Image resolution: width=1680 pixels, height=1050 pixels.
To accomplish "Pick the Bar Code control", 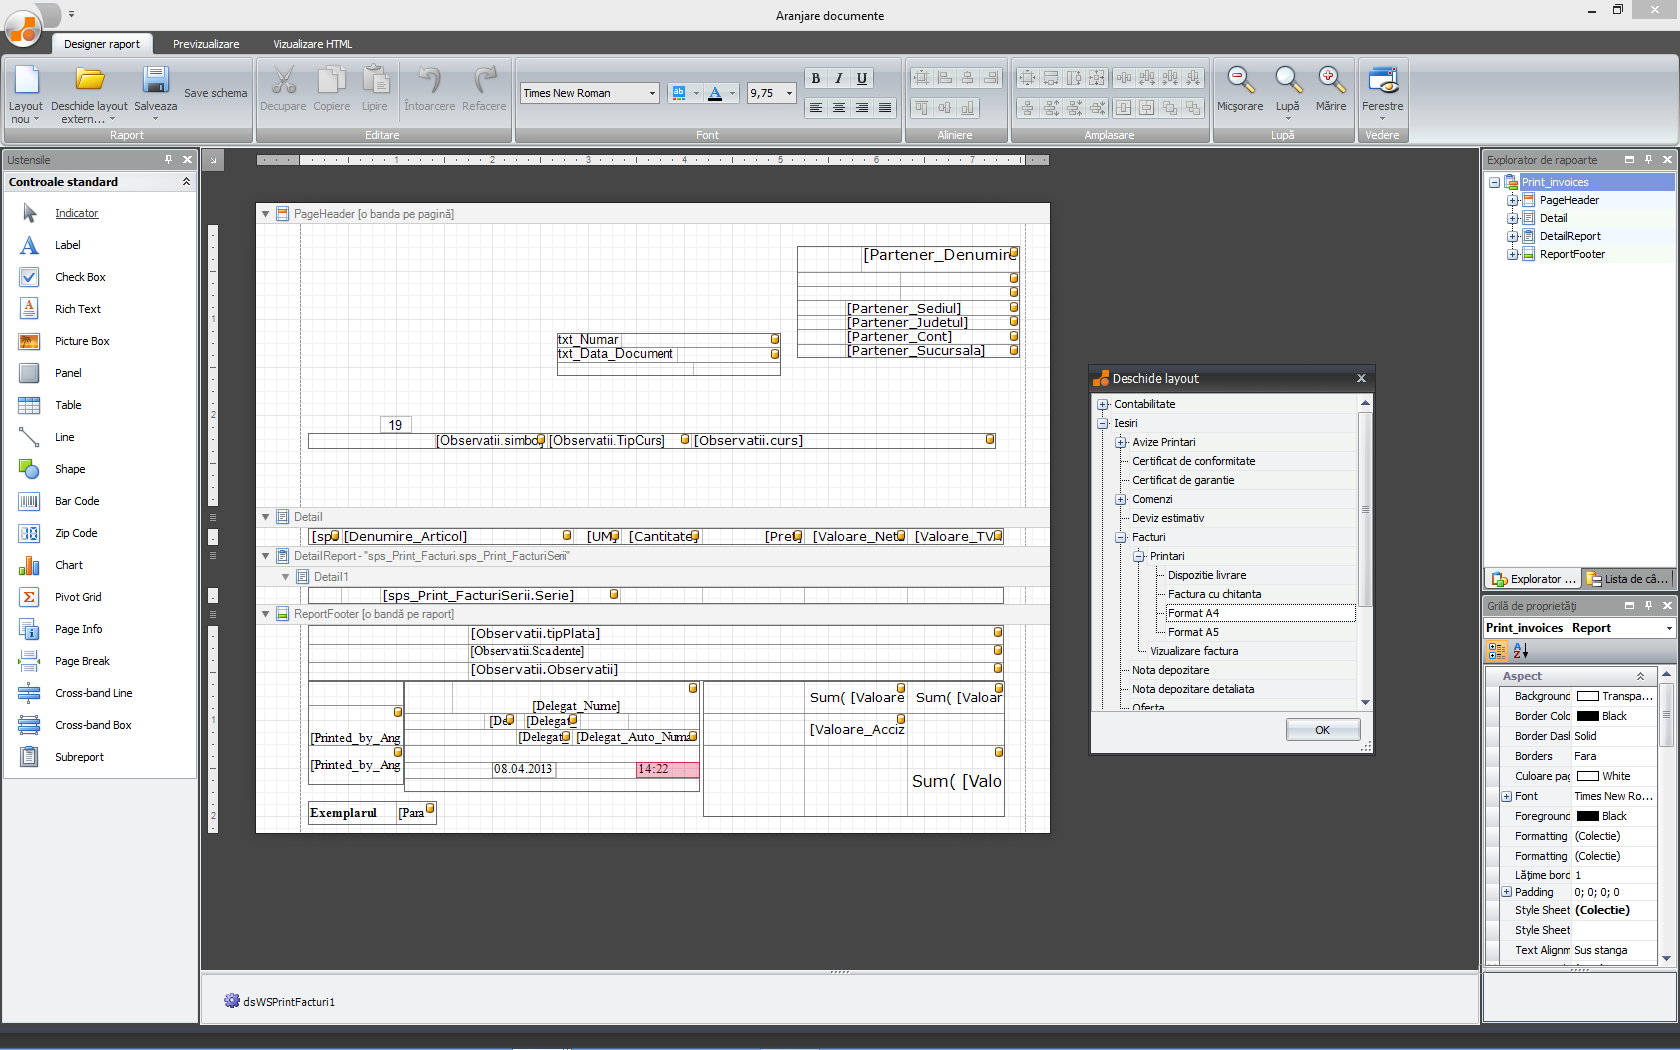I will pyautogui.click(x=76, y=501).
